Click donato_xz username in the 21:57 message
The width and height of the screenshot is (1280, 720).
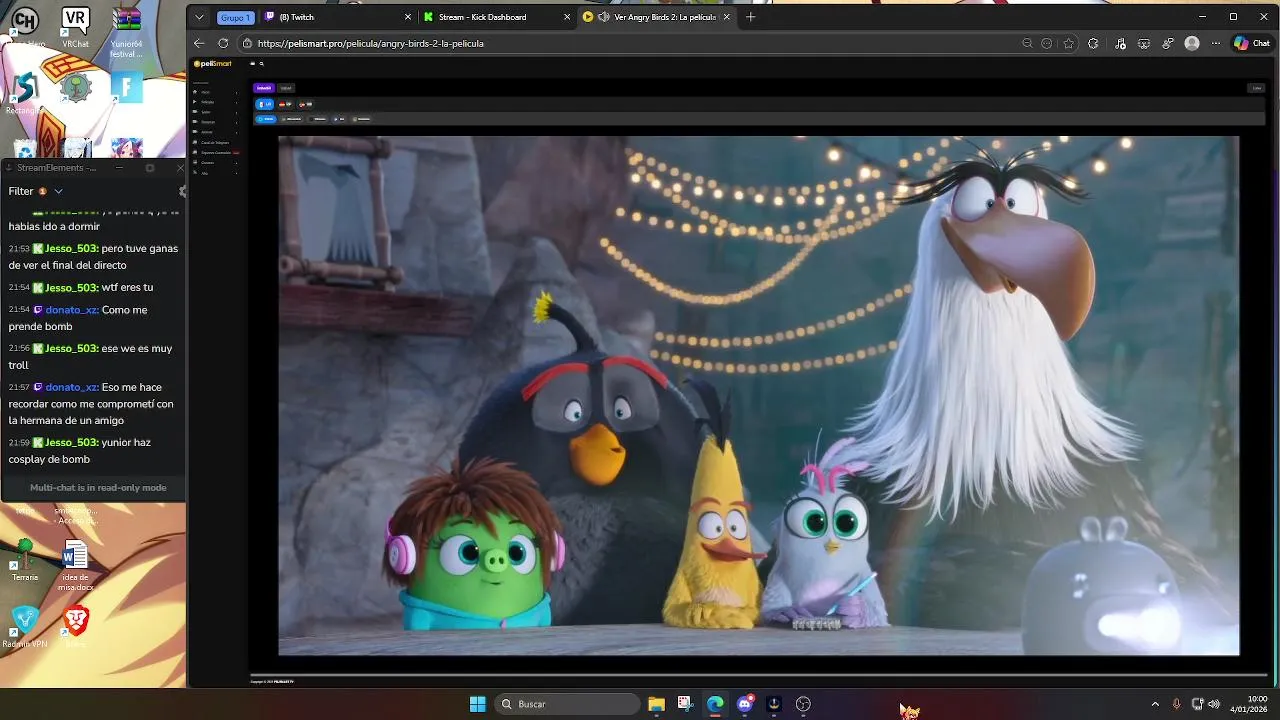(71, 387)
